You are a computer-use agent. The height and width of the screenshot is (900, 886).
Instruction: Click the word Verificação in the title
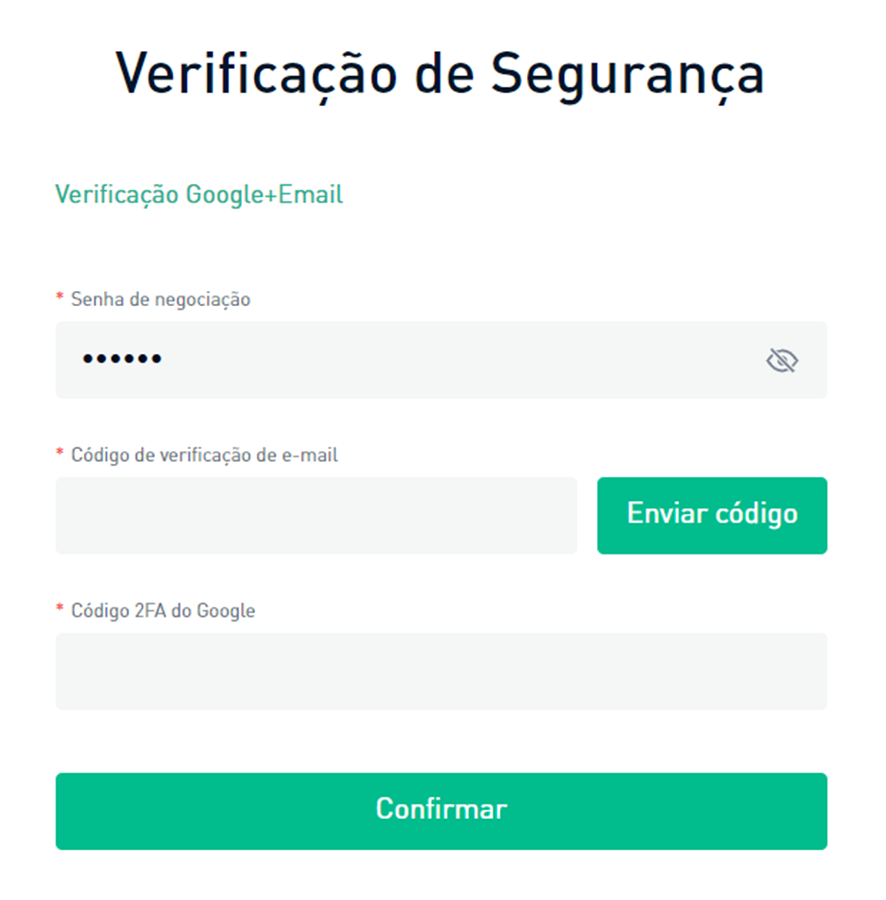point(253,74)
